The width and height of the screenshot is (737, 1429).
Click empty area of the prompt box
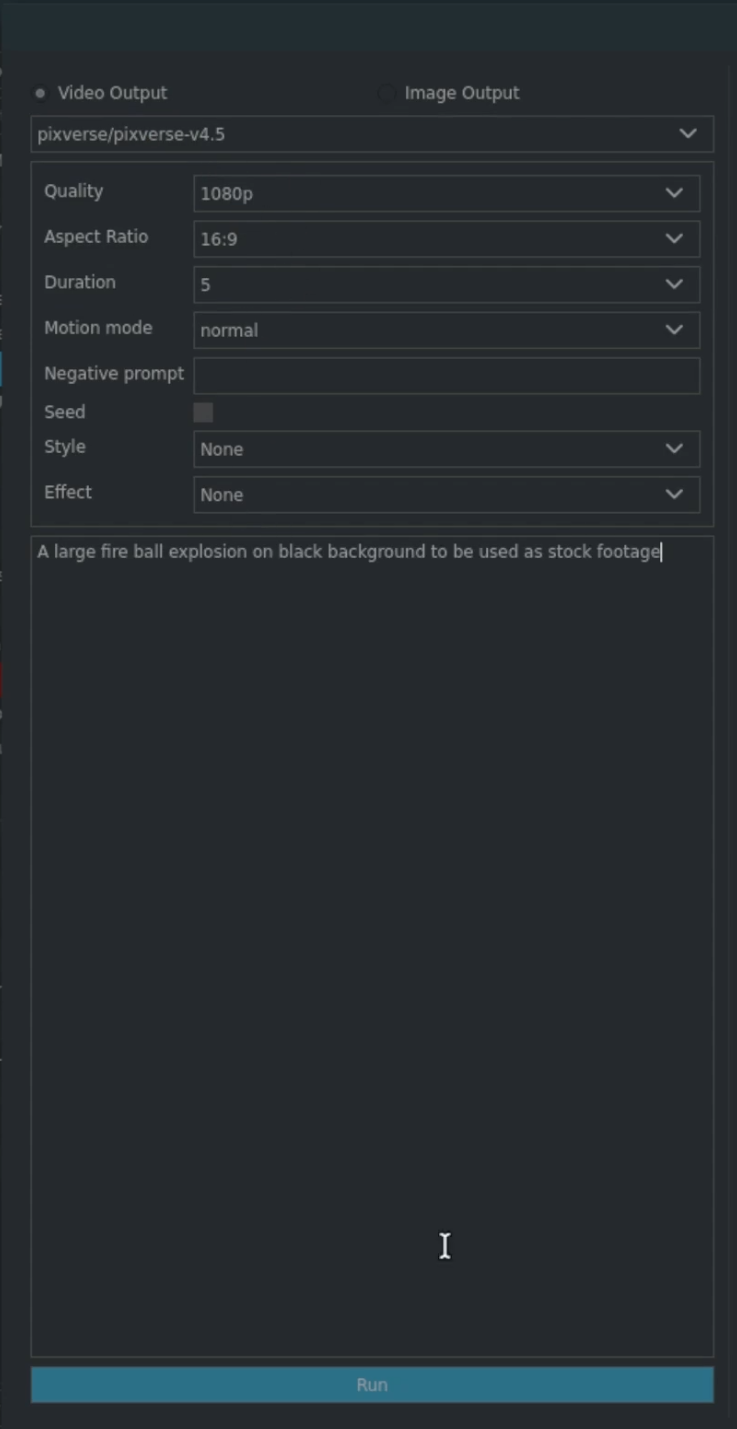pyautogui.click(x=371, y=950)
